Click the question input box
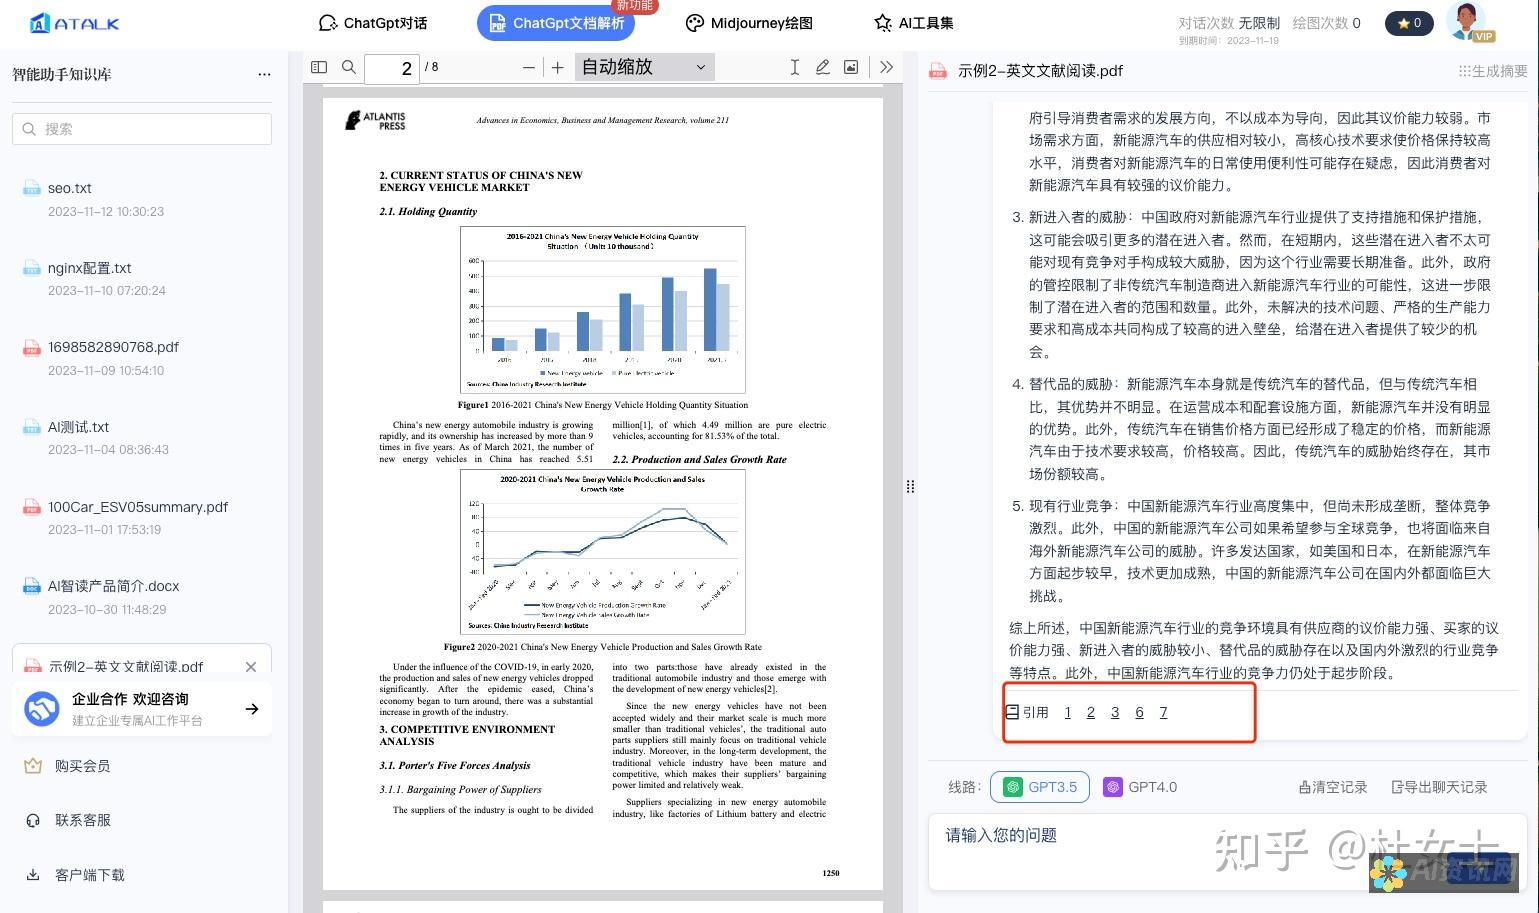Screen dimensions: 1539x913 (1228, 851)
